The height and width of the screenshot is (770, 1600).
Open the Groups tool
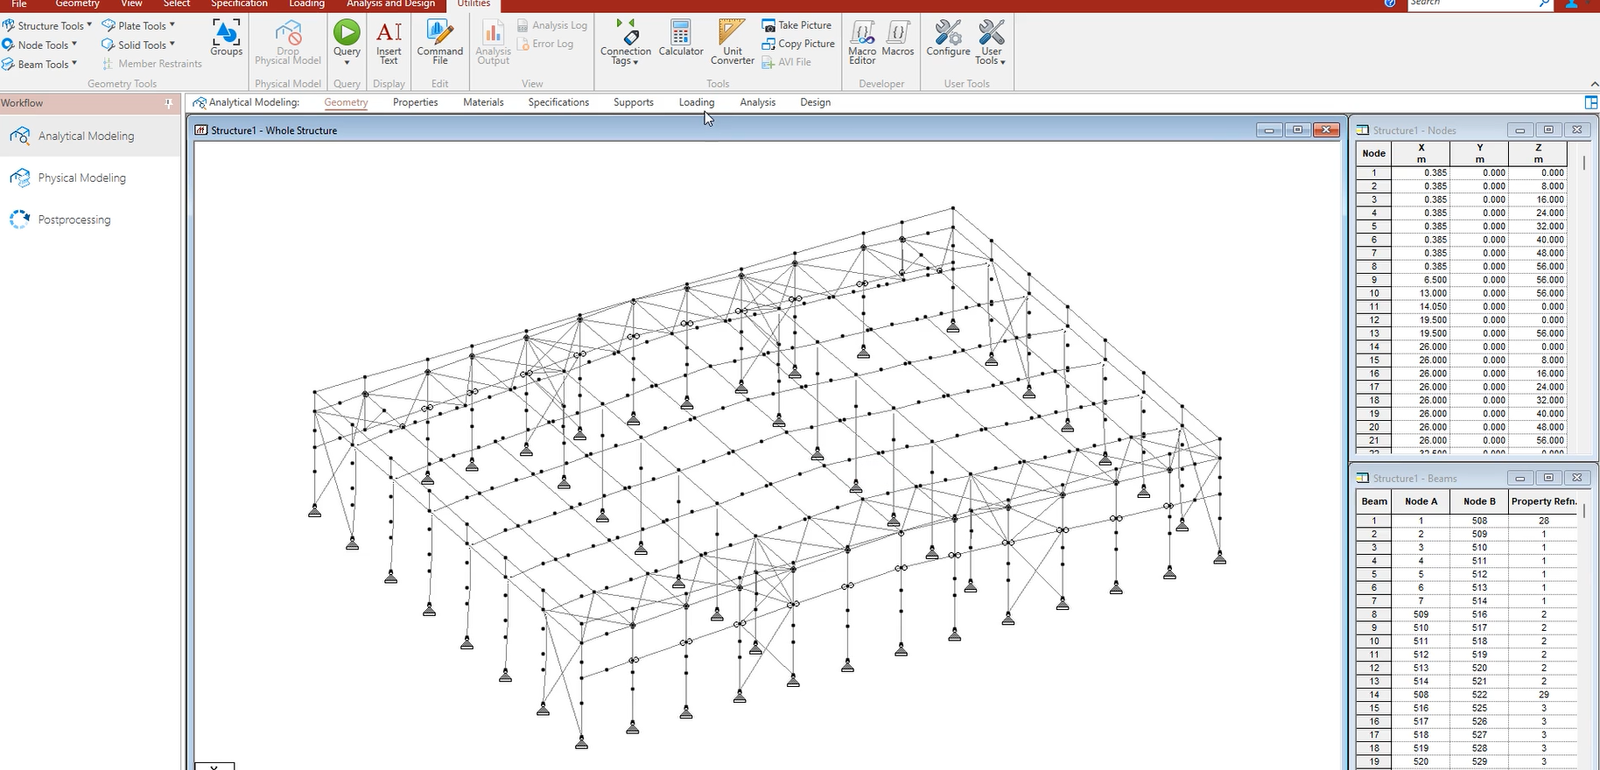[226, 39]
